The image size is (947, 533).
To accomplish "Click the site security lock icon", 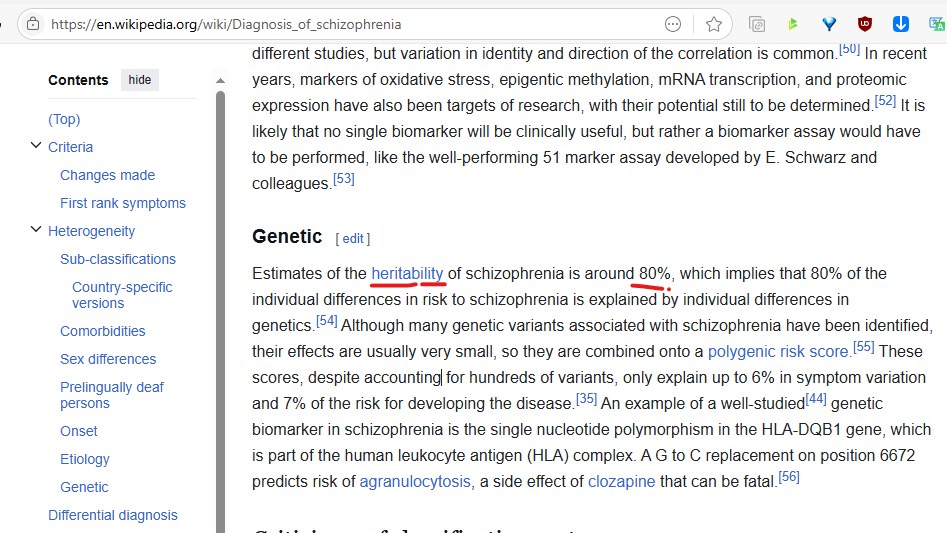I will pos(33,24).
